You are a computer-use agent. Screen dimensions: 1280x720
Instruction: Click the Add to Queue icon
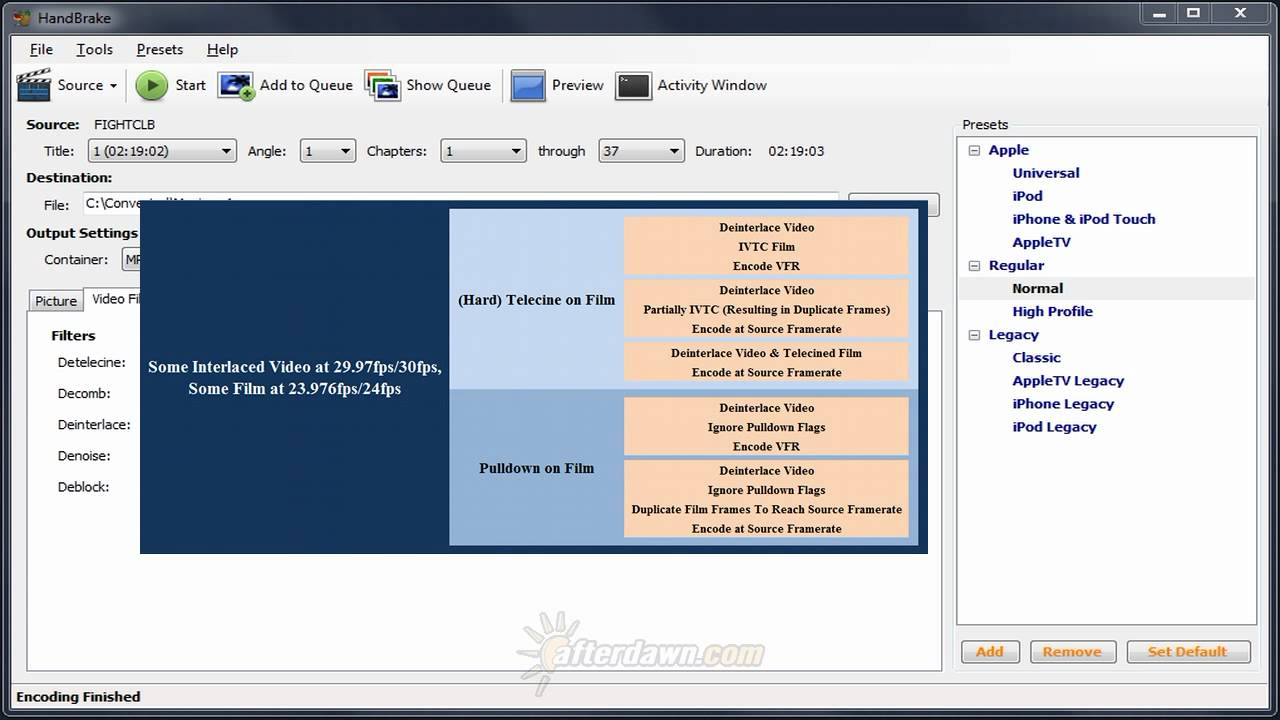tap(236, 85)
